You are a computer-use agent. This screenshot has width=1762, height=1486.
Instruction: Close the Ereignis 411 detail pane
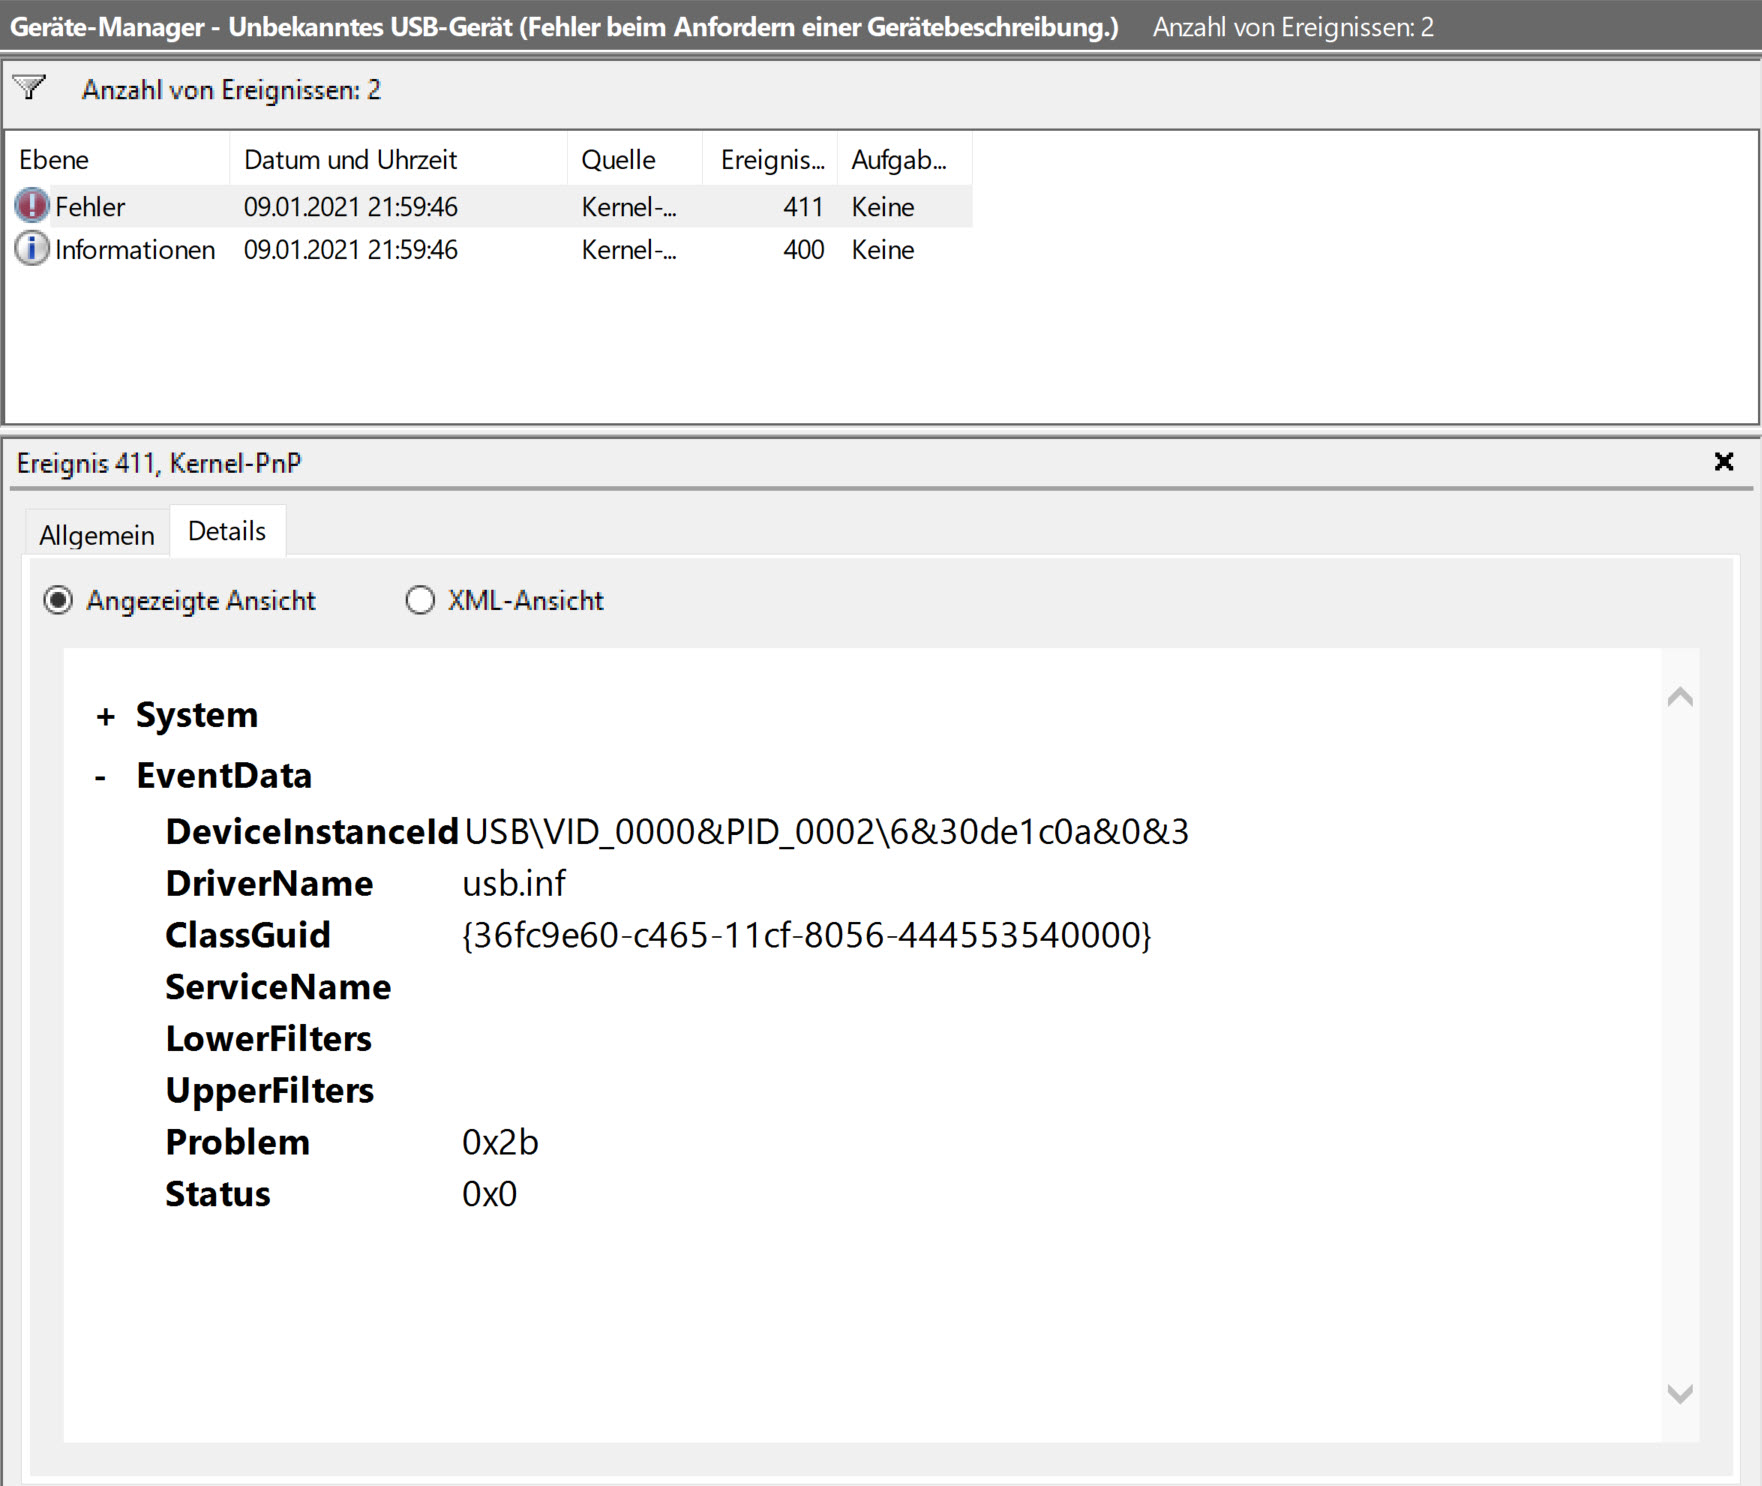click(x=1724, y=462)
